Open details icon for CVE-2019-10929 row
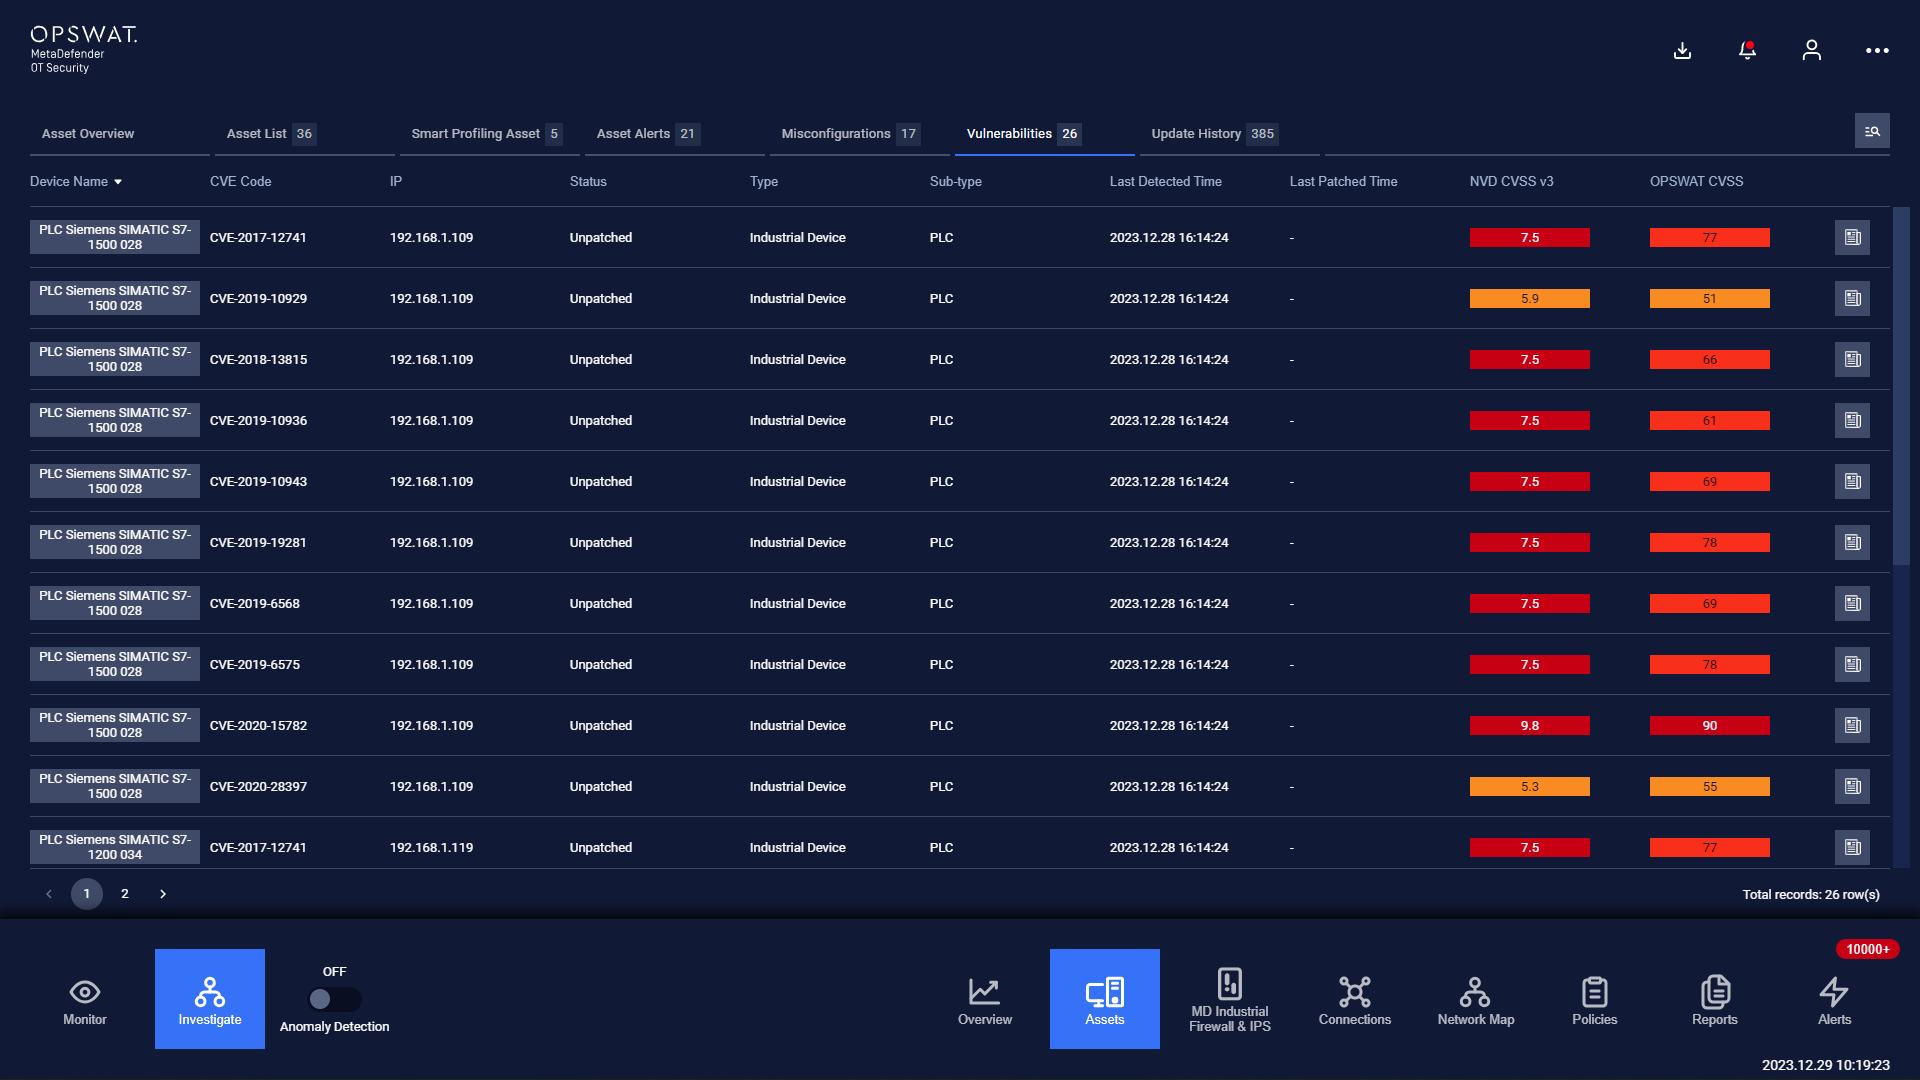 (x=1852, y=298)
